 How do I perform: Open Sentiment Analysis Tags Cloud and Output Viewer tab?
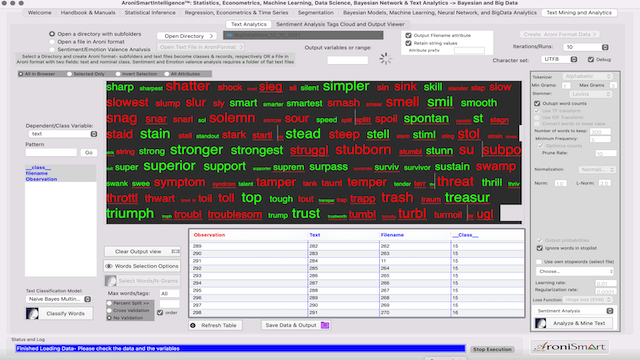[340, 24]
